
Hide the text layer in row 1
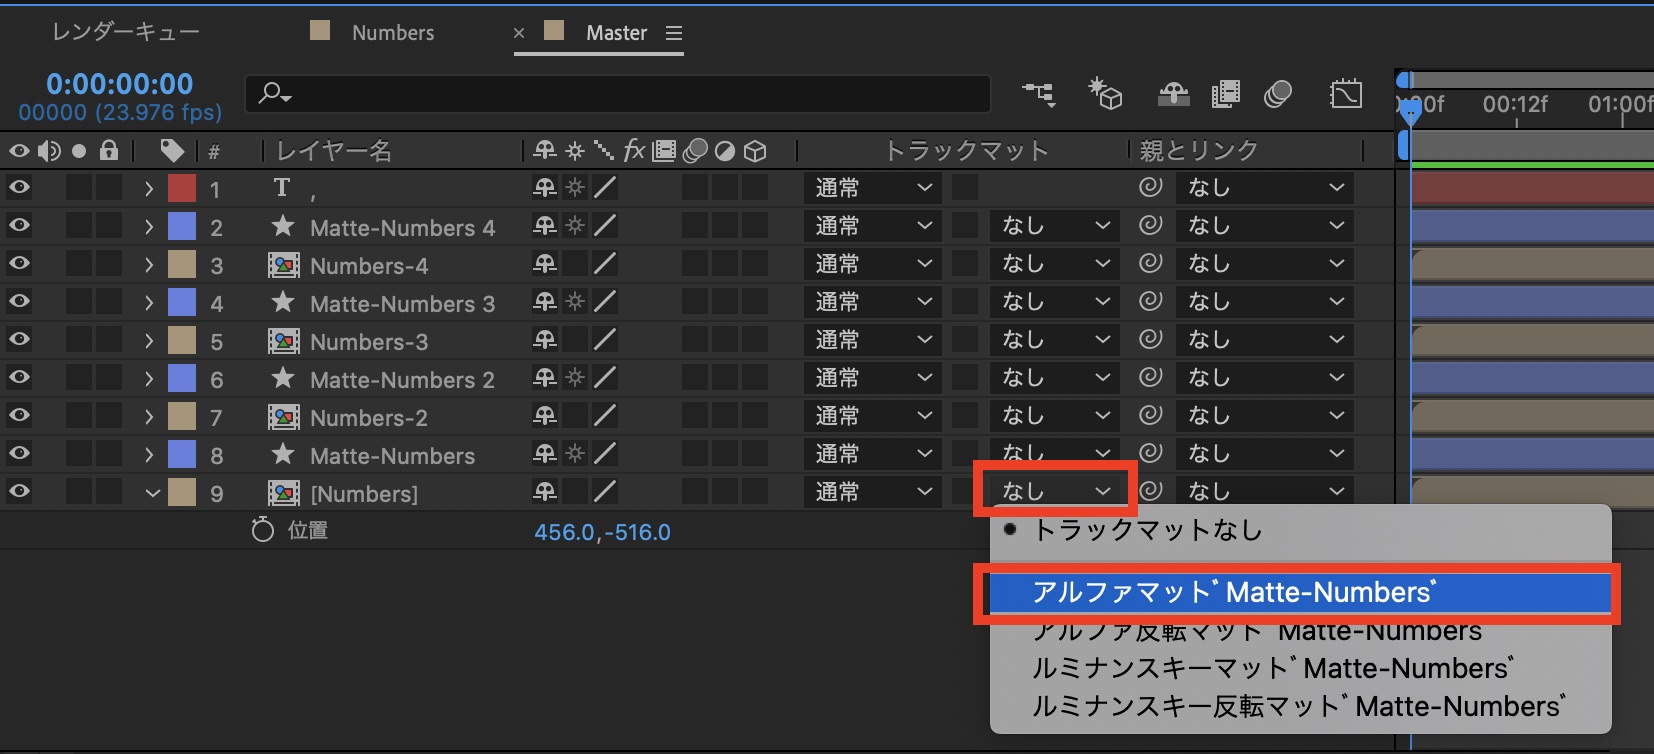(19, 187)
